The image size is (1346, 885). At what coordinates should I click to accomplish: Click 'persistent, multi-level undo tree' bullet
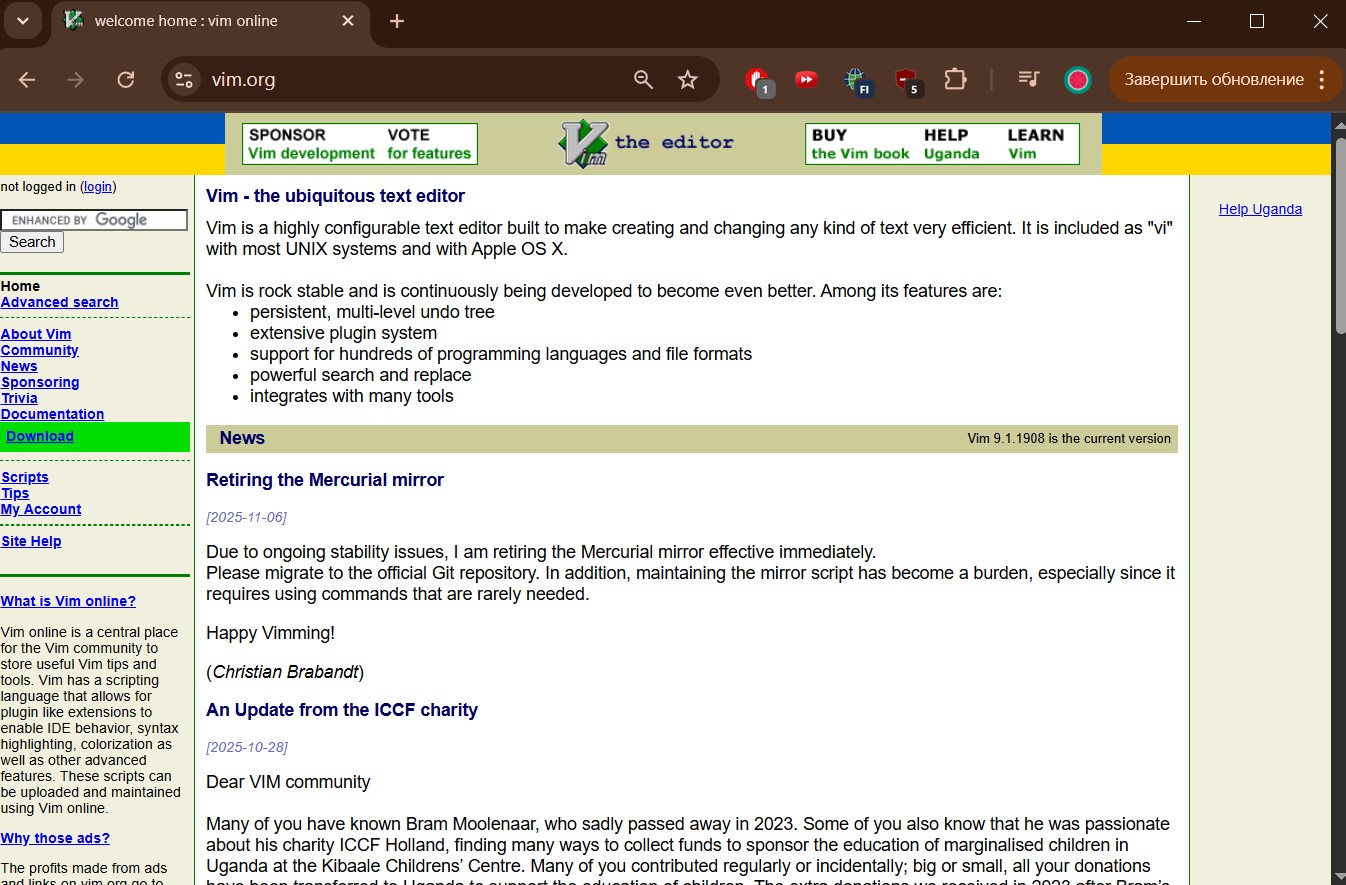(372, 312)
